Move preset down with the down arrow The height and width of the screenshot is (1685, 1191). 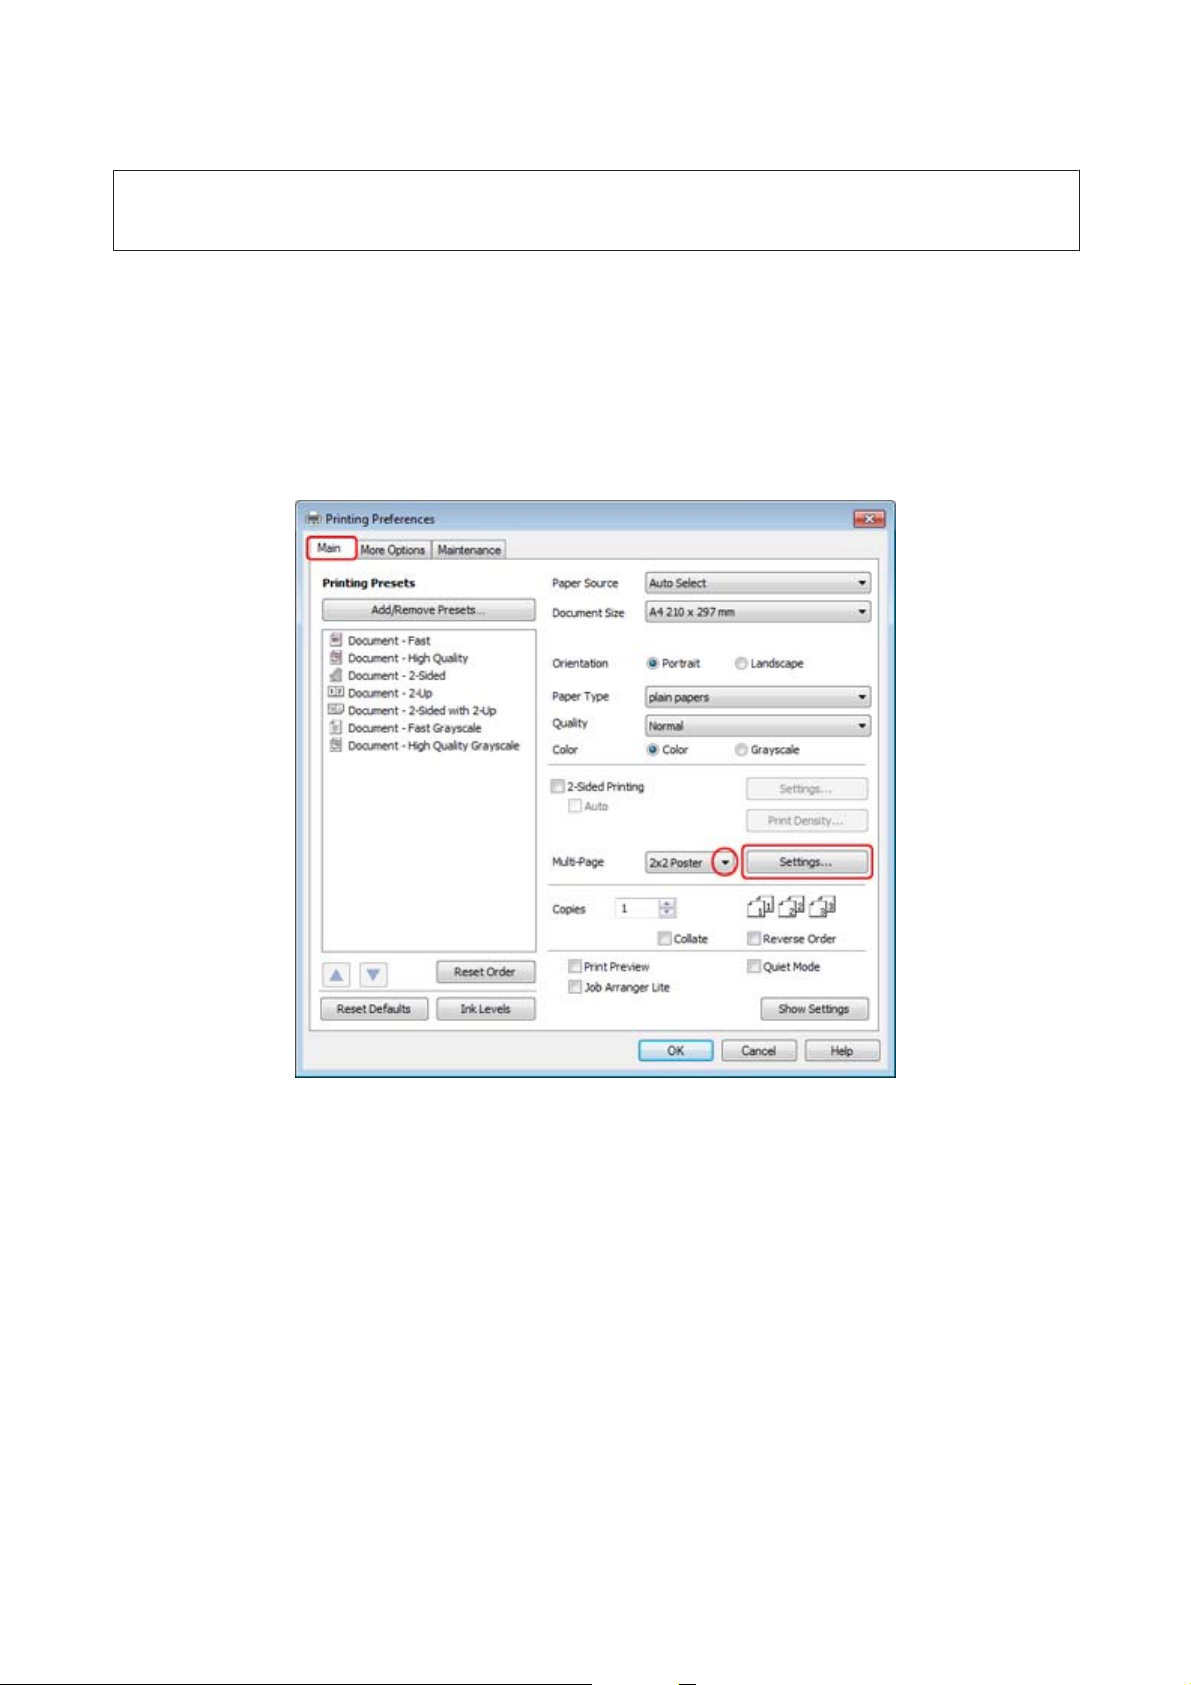pos(373,974)
